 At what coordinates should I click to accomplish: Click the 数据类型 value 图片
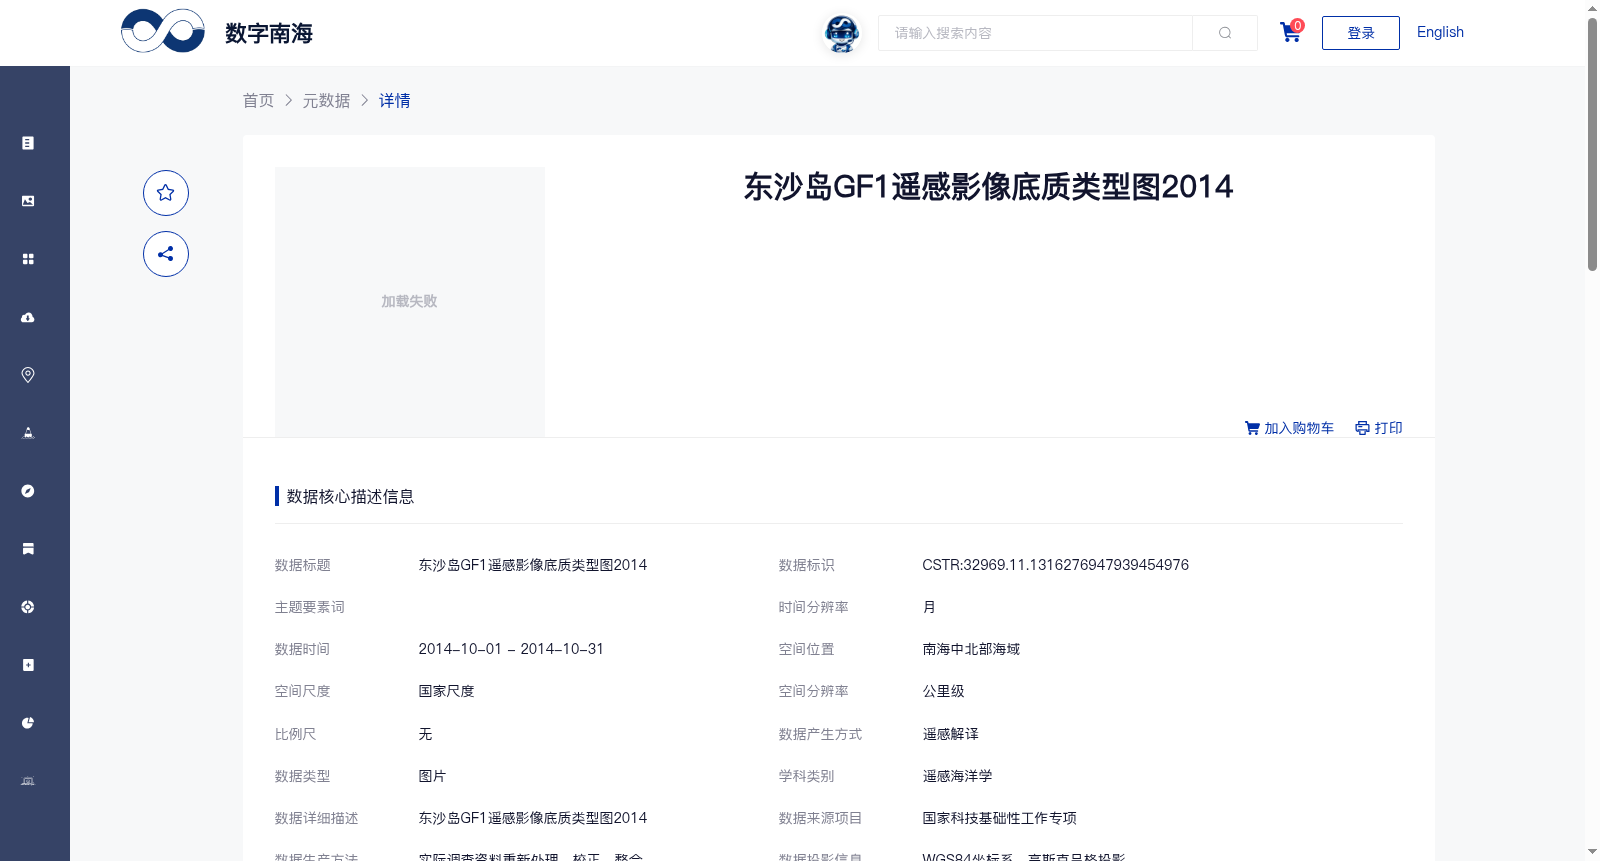432,776
